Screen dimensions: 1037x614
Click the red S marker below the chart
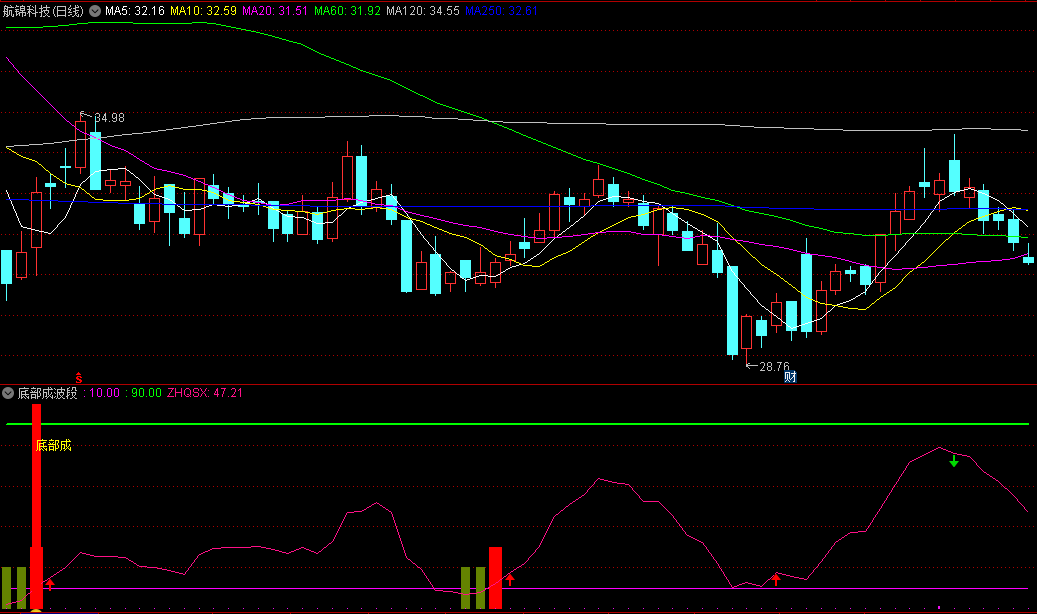(79, 378)
